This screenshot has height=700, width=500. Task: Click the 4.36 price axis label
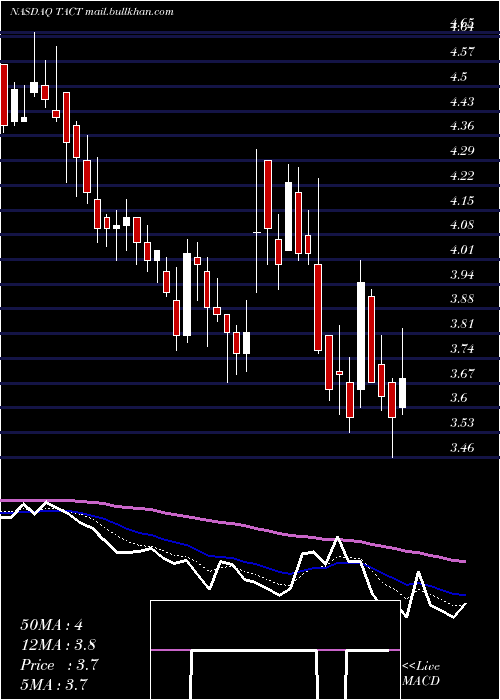point(462,126)
